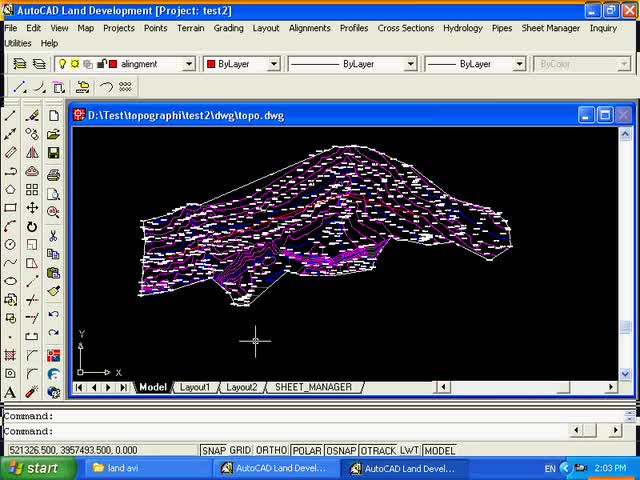Select the Mirror modify tool

(32, 153)
